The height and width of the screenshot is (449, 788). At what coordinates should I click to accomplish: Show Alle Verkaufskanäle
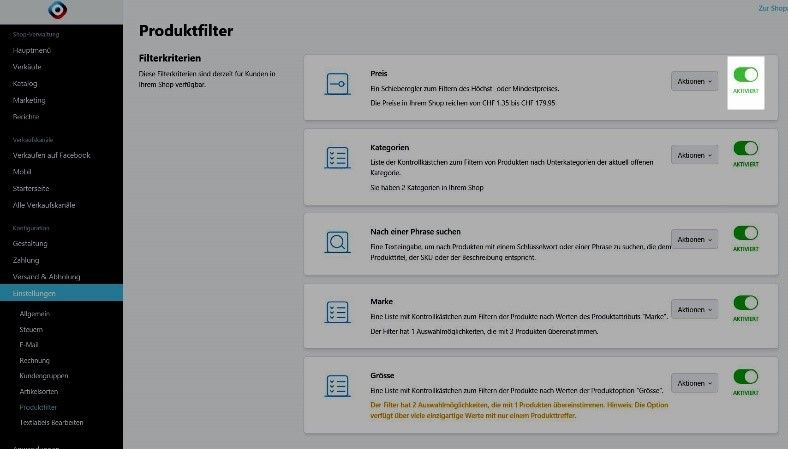coord(44,205)
